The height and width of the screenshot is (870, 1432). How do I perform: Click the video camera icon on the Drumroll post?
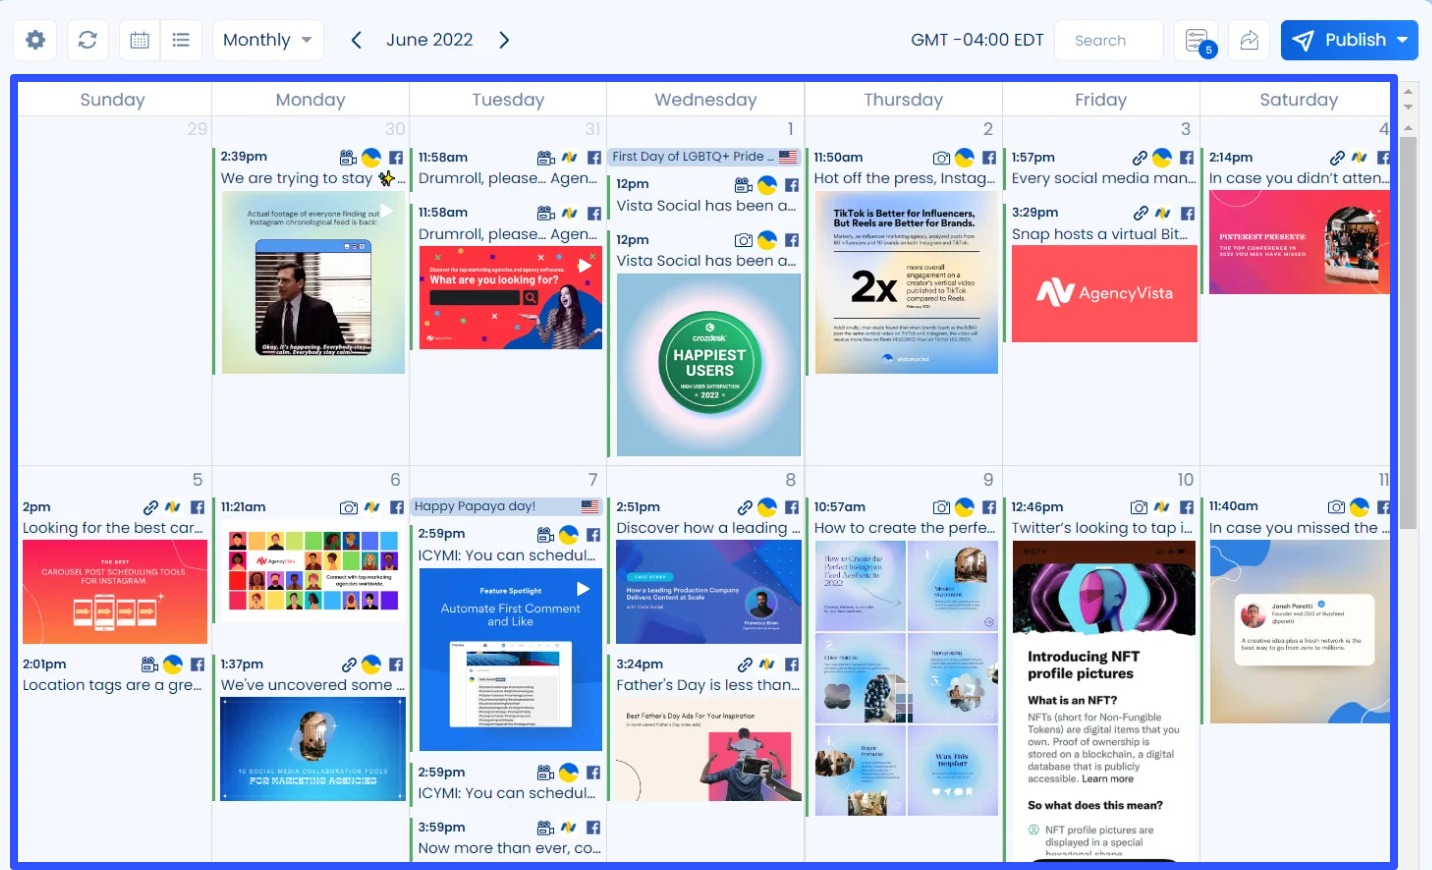tap(545, 157)
